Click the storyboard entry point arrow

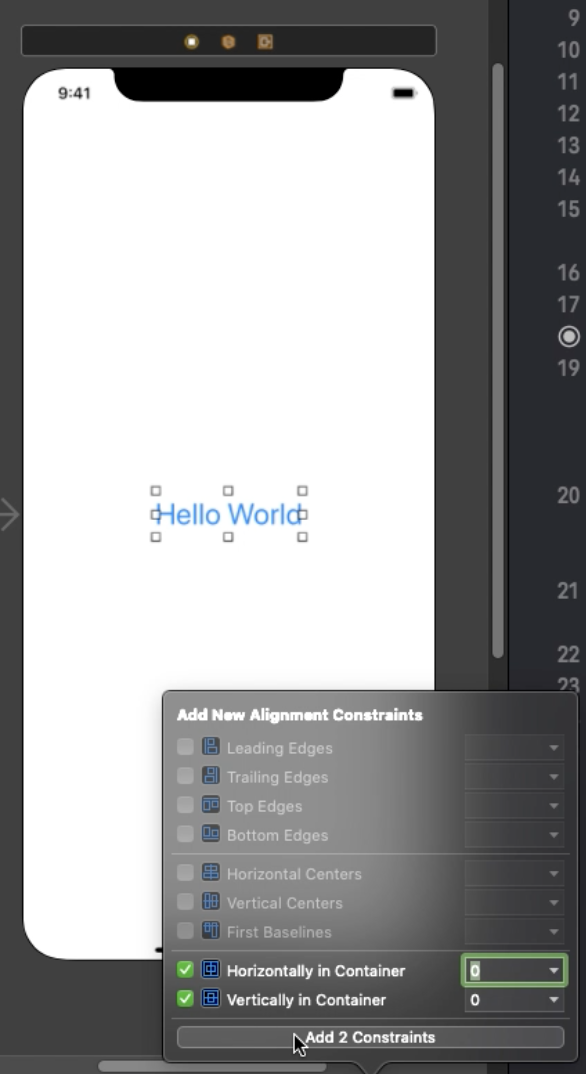click(x=10, y=514)
